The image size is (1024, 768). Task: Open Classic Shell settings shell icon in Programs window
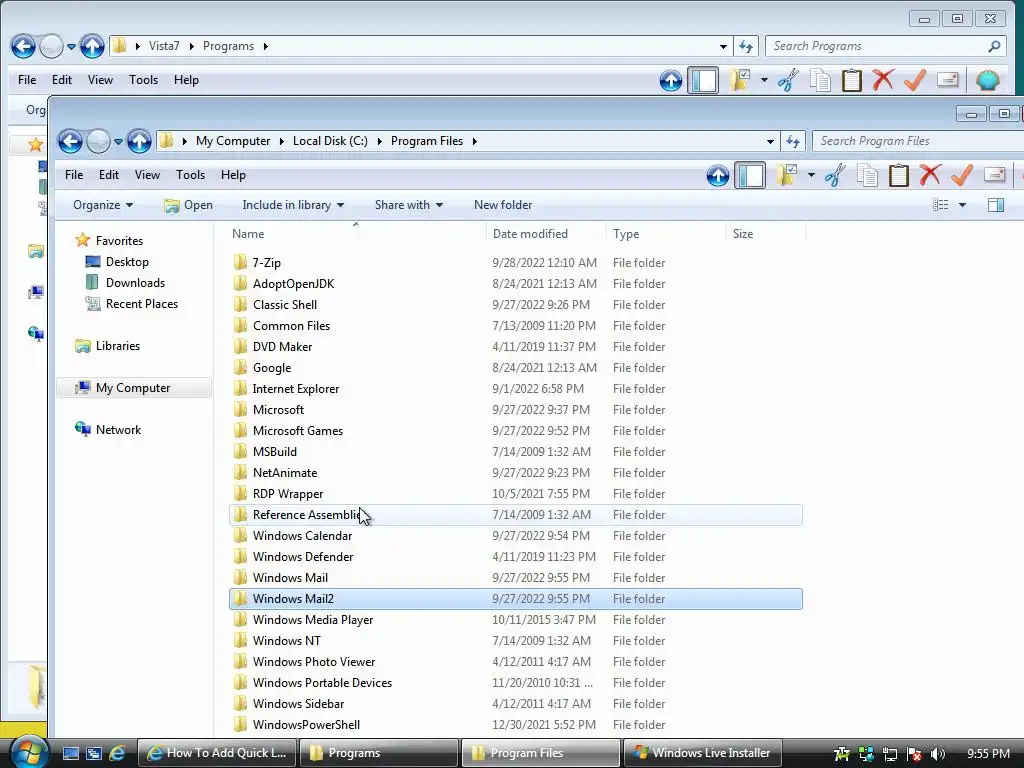(x=987, y=80)
